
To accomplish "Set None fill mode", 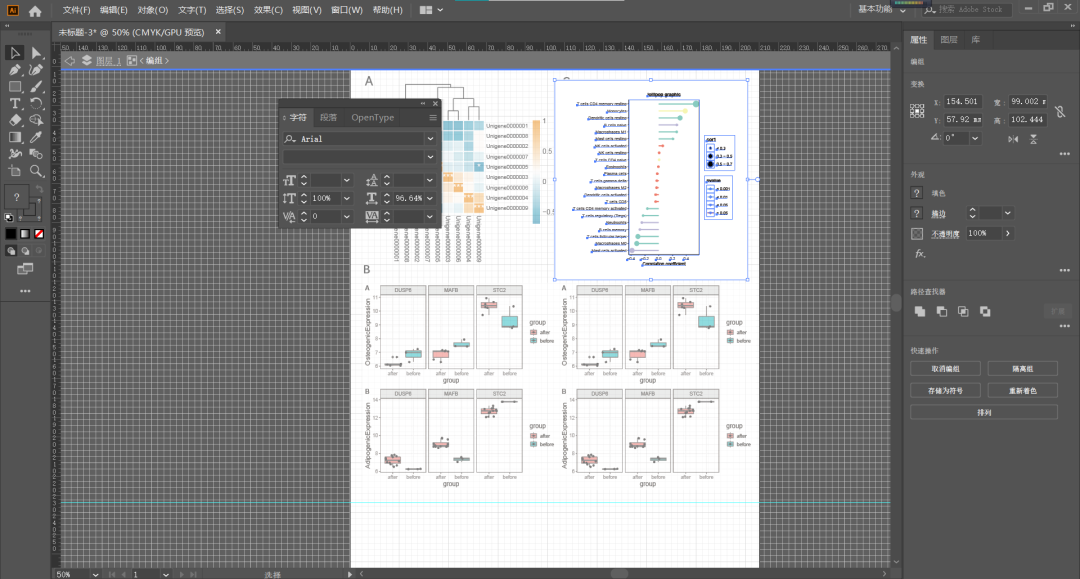I will [39, 234].
